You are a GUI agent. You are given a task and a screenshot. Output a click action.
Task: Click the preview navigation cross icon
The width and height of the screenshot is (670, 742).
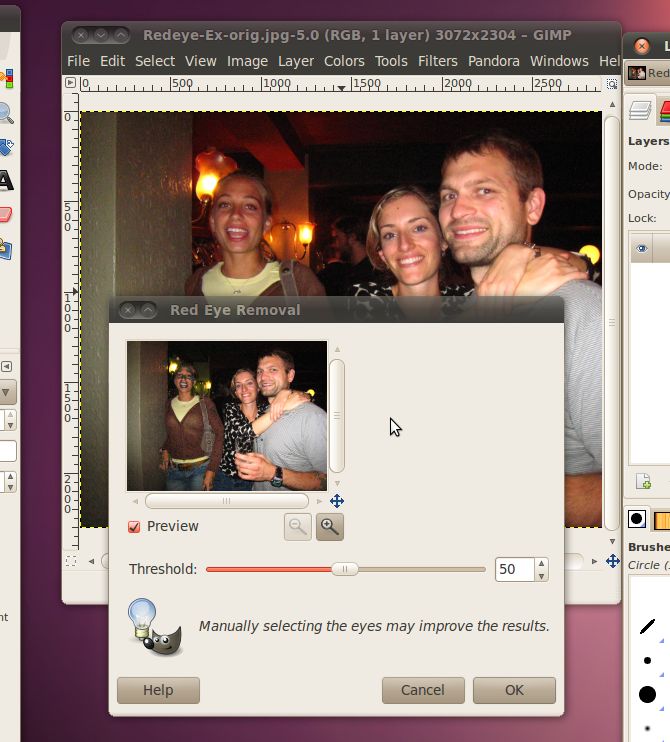(337, 501)
